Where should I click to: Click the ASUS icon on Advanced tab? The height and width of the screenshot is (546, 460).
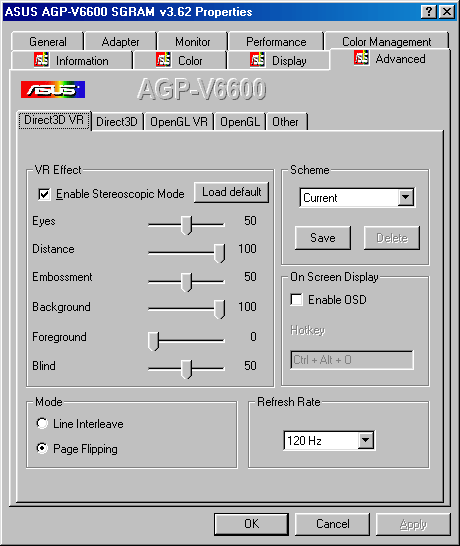point(361,57)
